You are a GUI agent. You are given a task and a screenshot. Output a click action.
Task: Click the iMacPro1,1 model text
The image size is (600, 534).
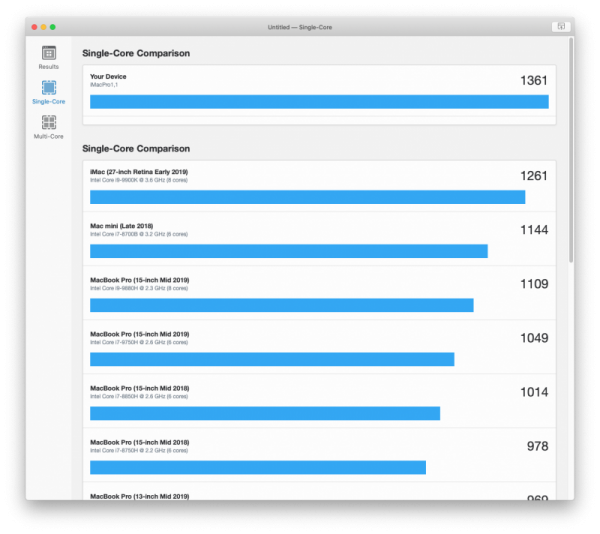[x=104, y=85]
